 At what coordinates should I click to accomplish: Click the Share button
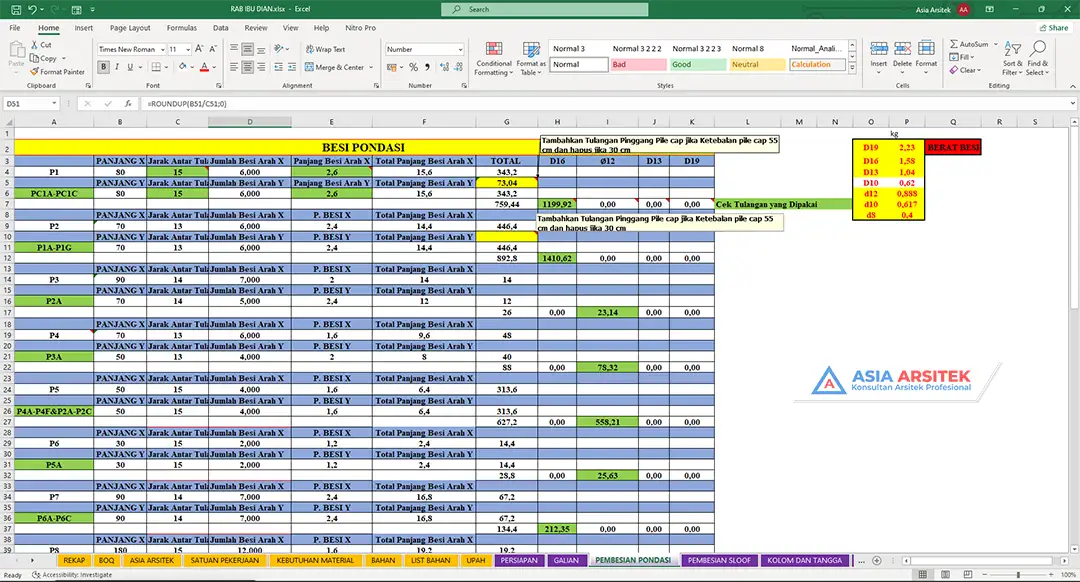point(1054,28)
